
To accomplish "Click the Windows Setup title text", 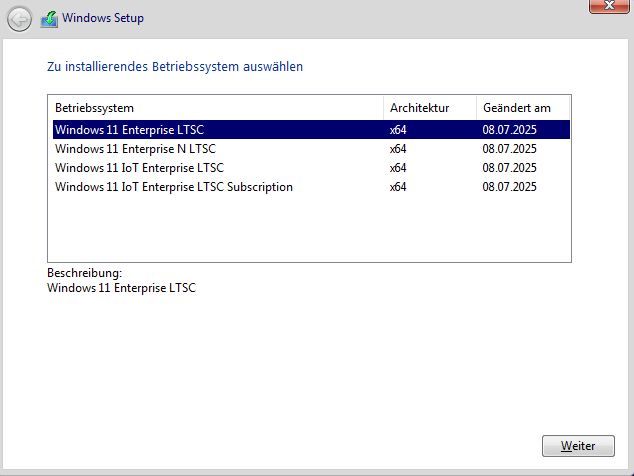I will [x=103, y=18].
